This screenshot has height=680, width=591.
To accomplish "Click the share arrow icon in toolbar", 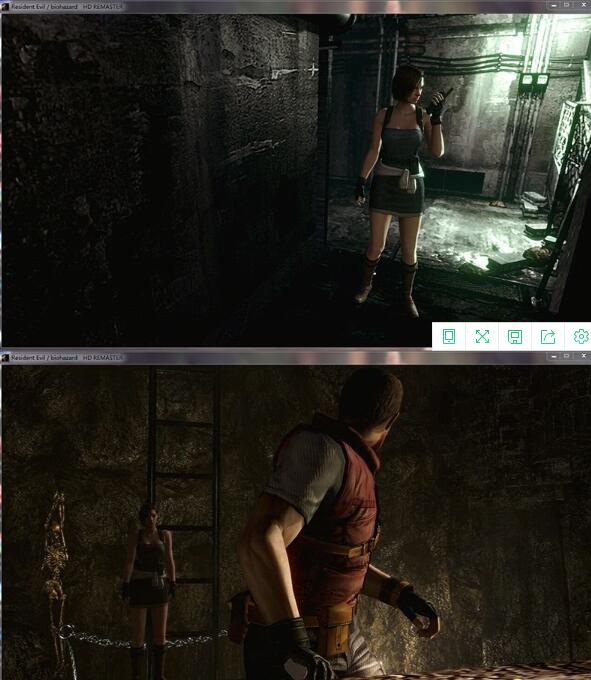I will click(548, 337).
